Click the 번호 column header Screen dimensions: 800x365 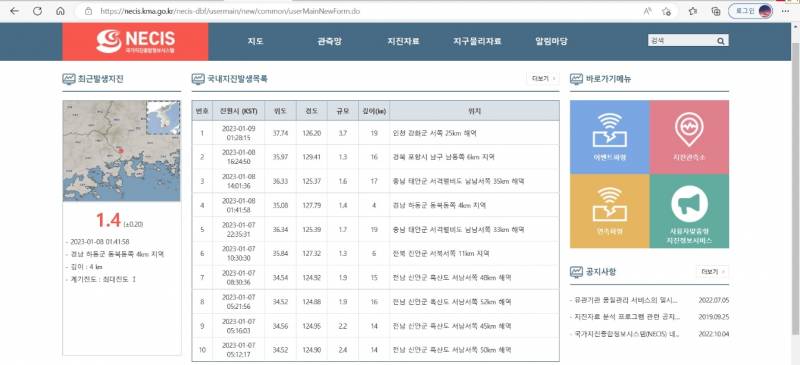[202, 111]
